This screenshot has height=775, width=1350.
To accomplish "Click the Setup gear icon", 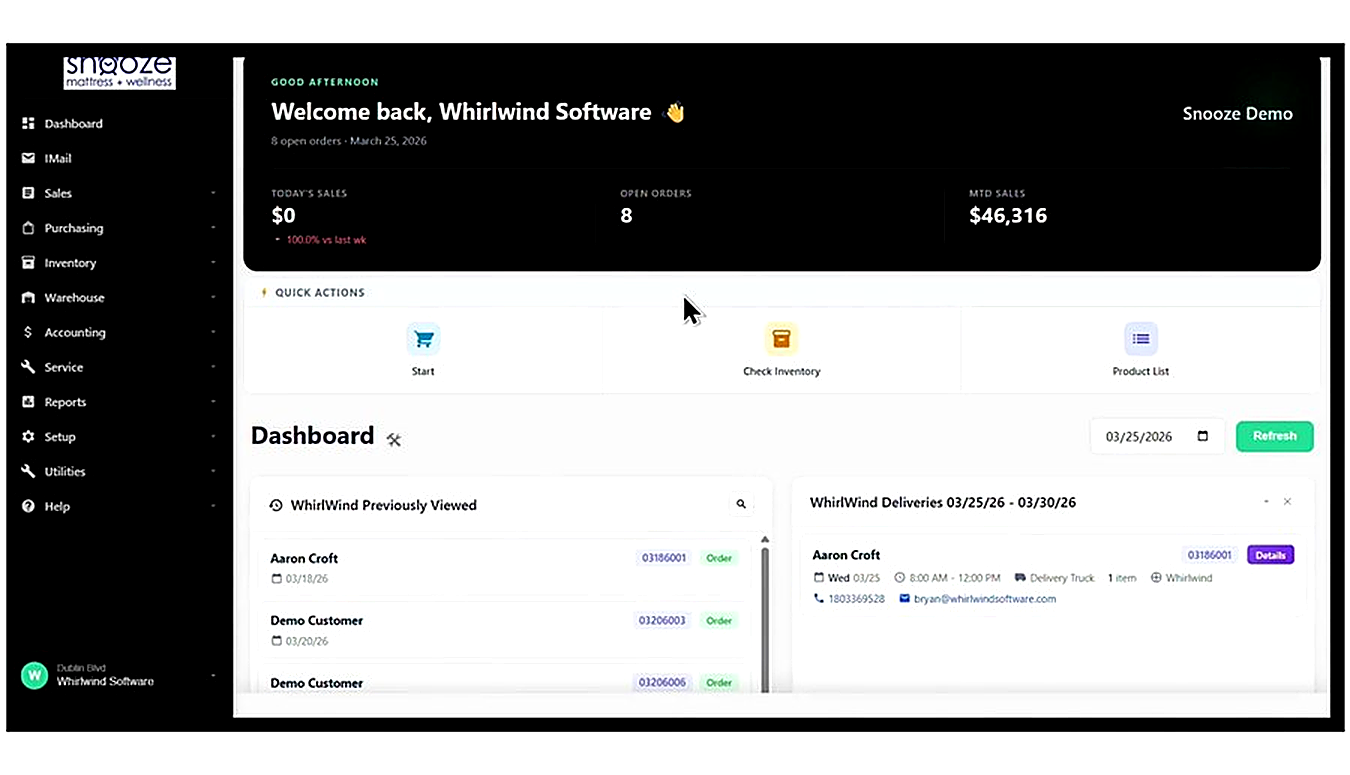I will 28,437.
